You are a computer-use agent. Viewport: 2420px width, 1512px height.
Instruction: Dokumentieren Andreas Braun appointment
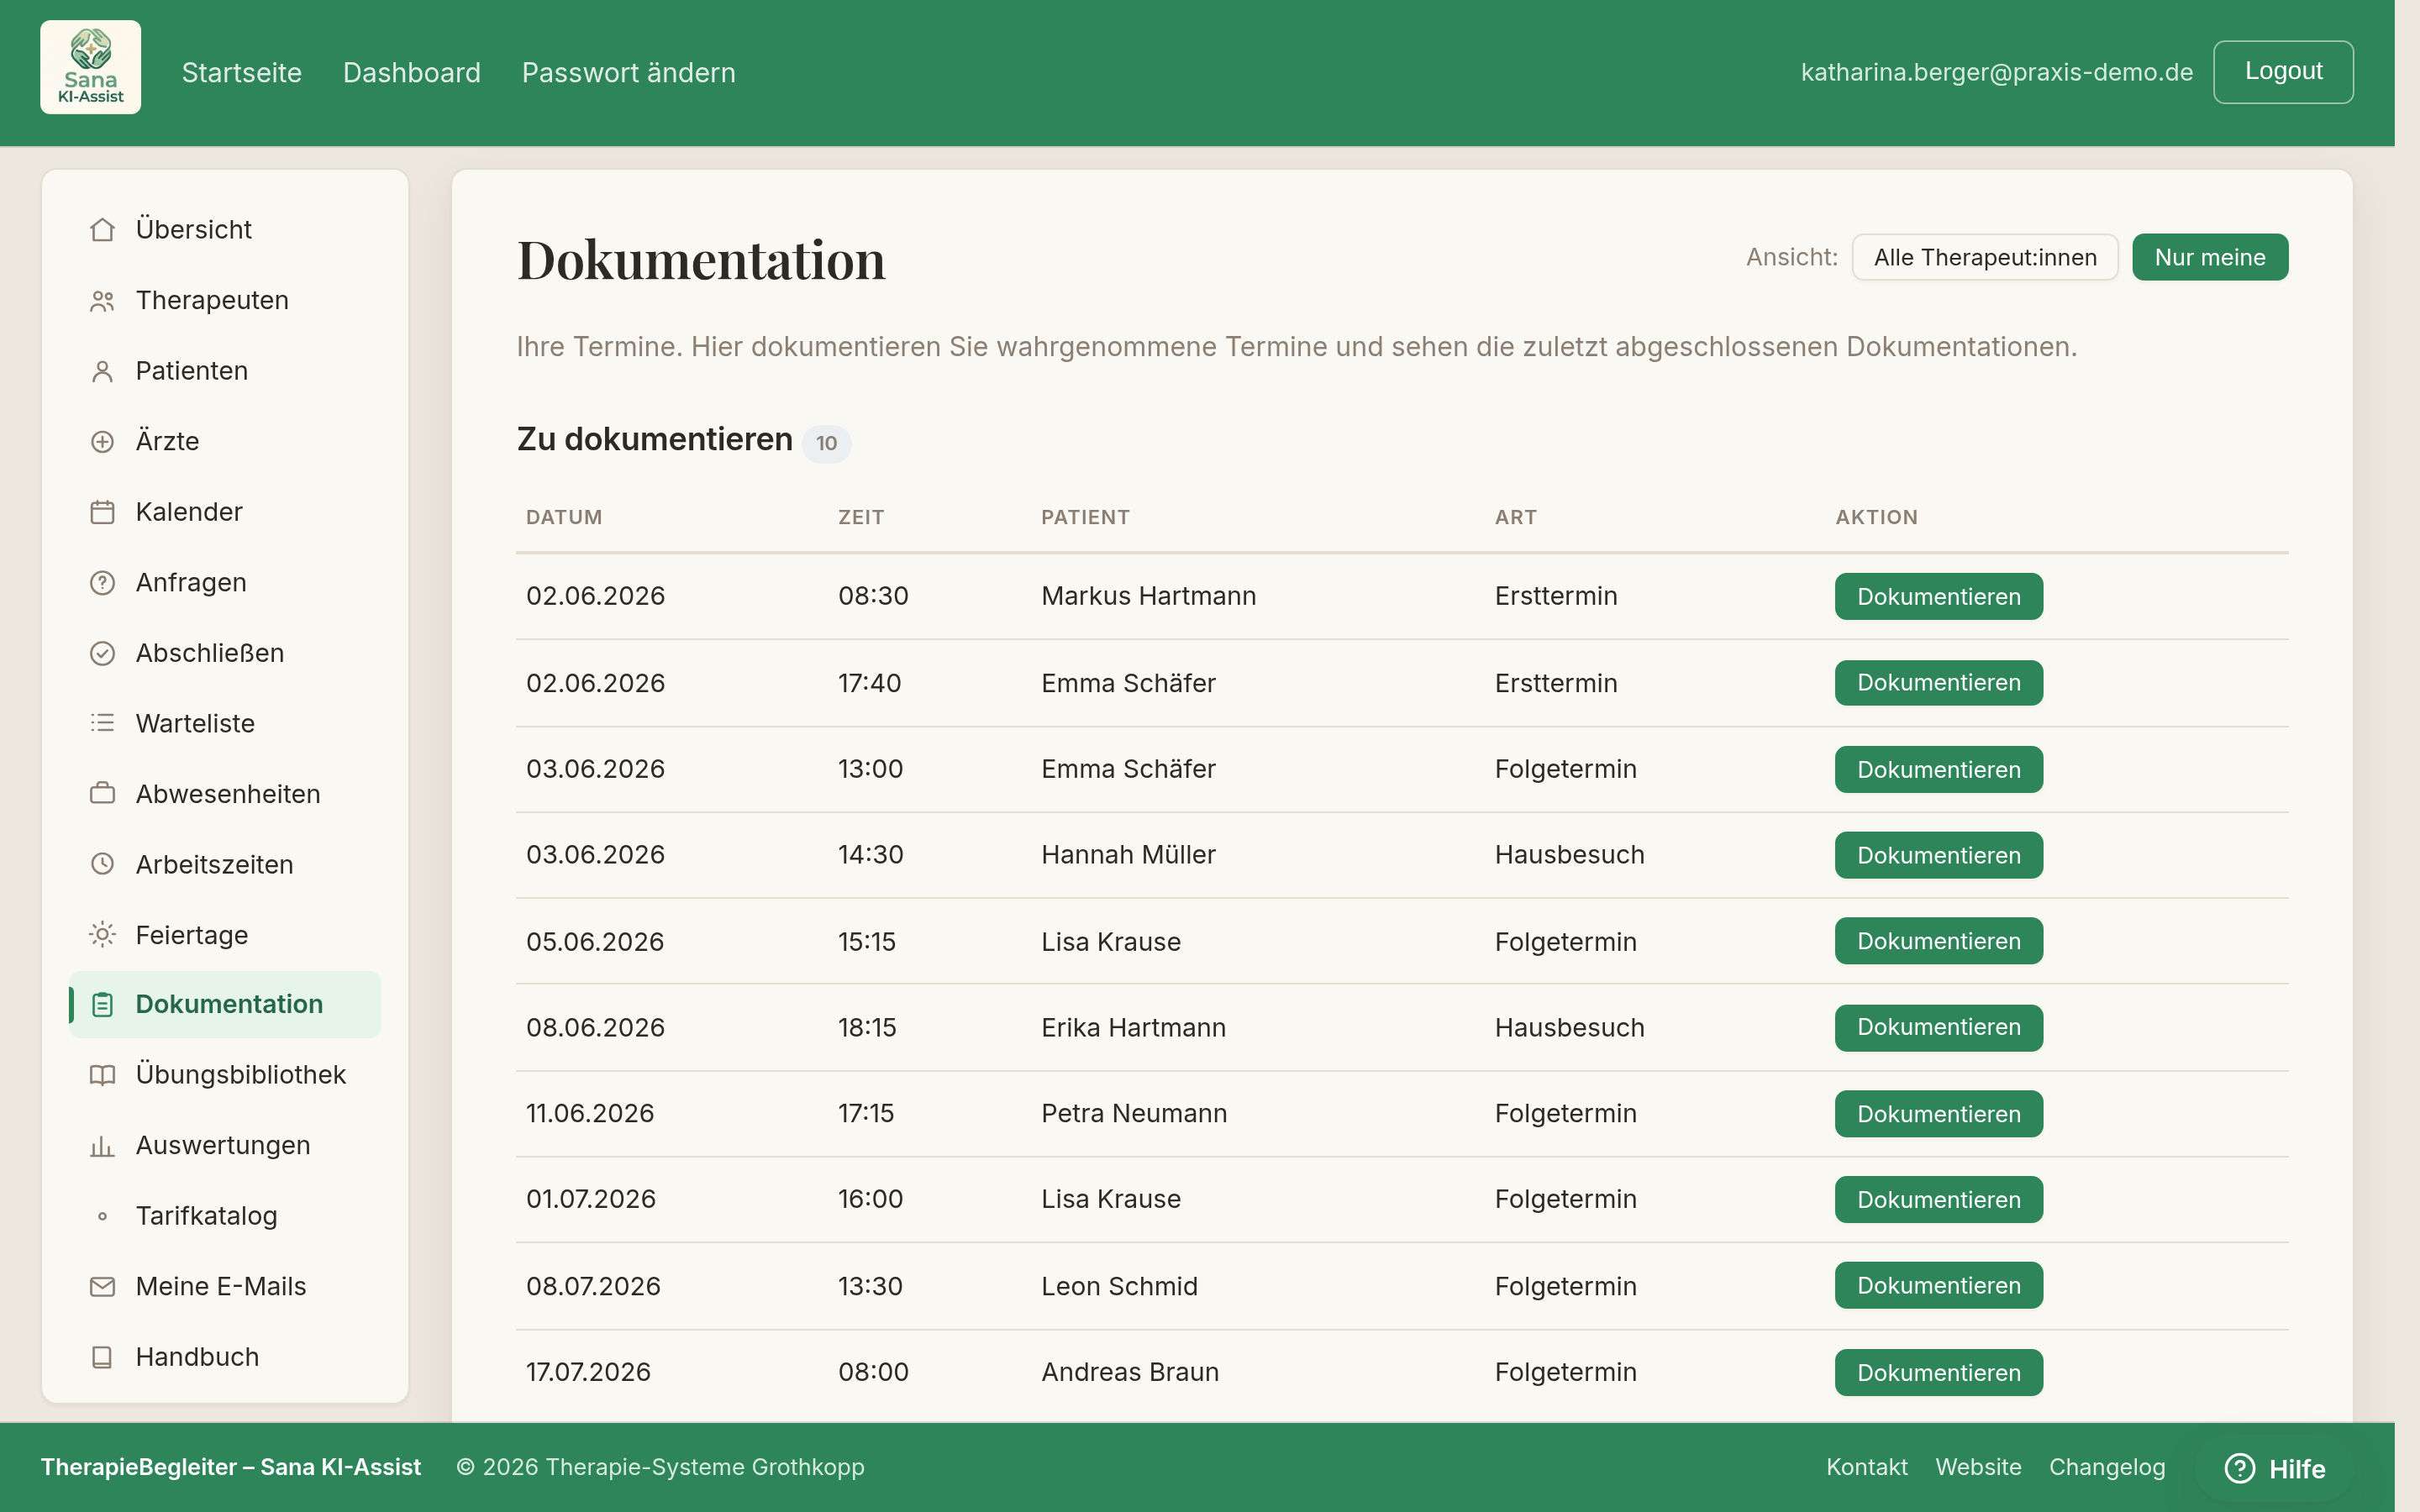coord(1938,1373)
